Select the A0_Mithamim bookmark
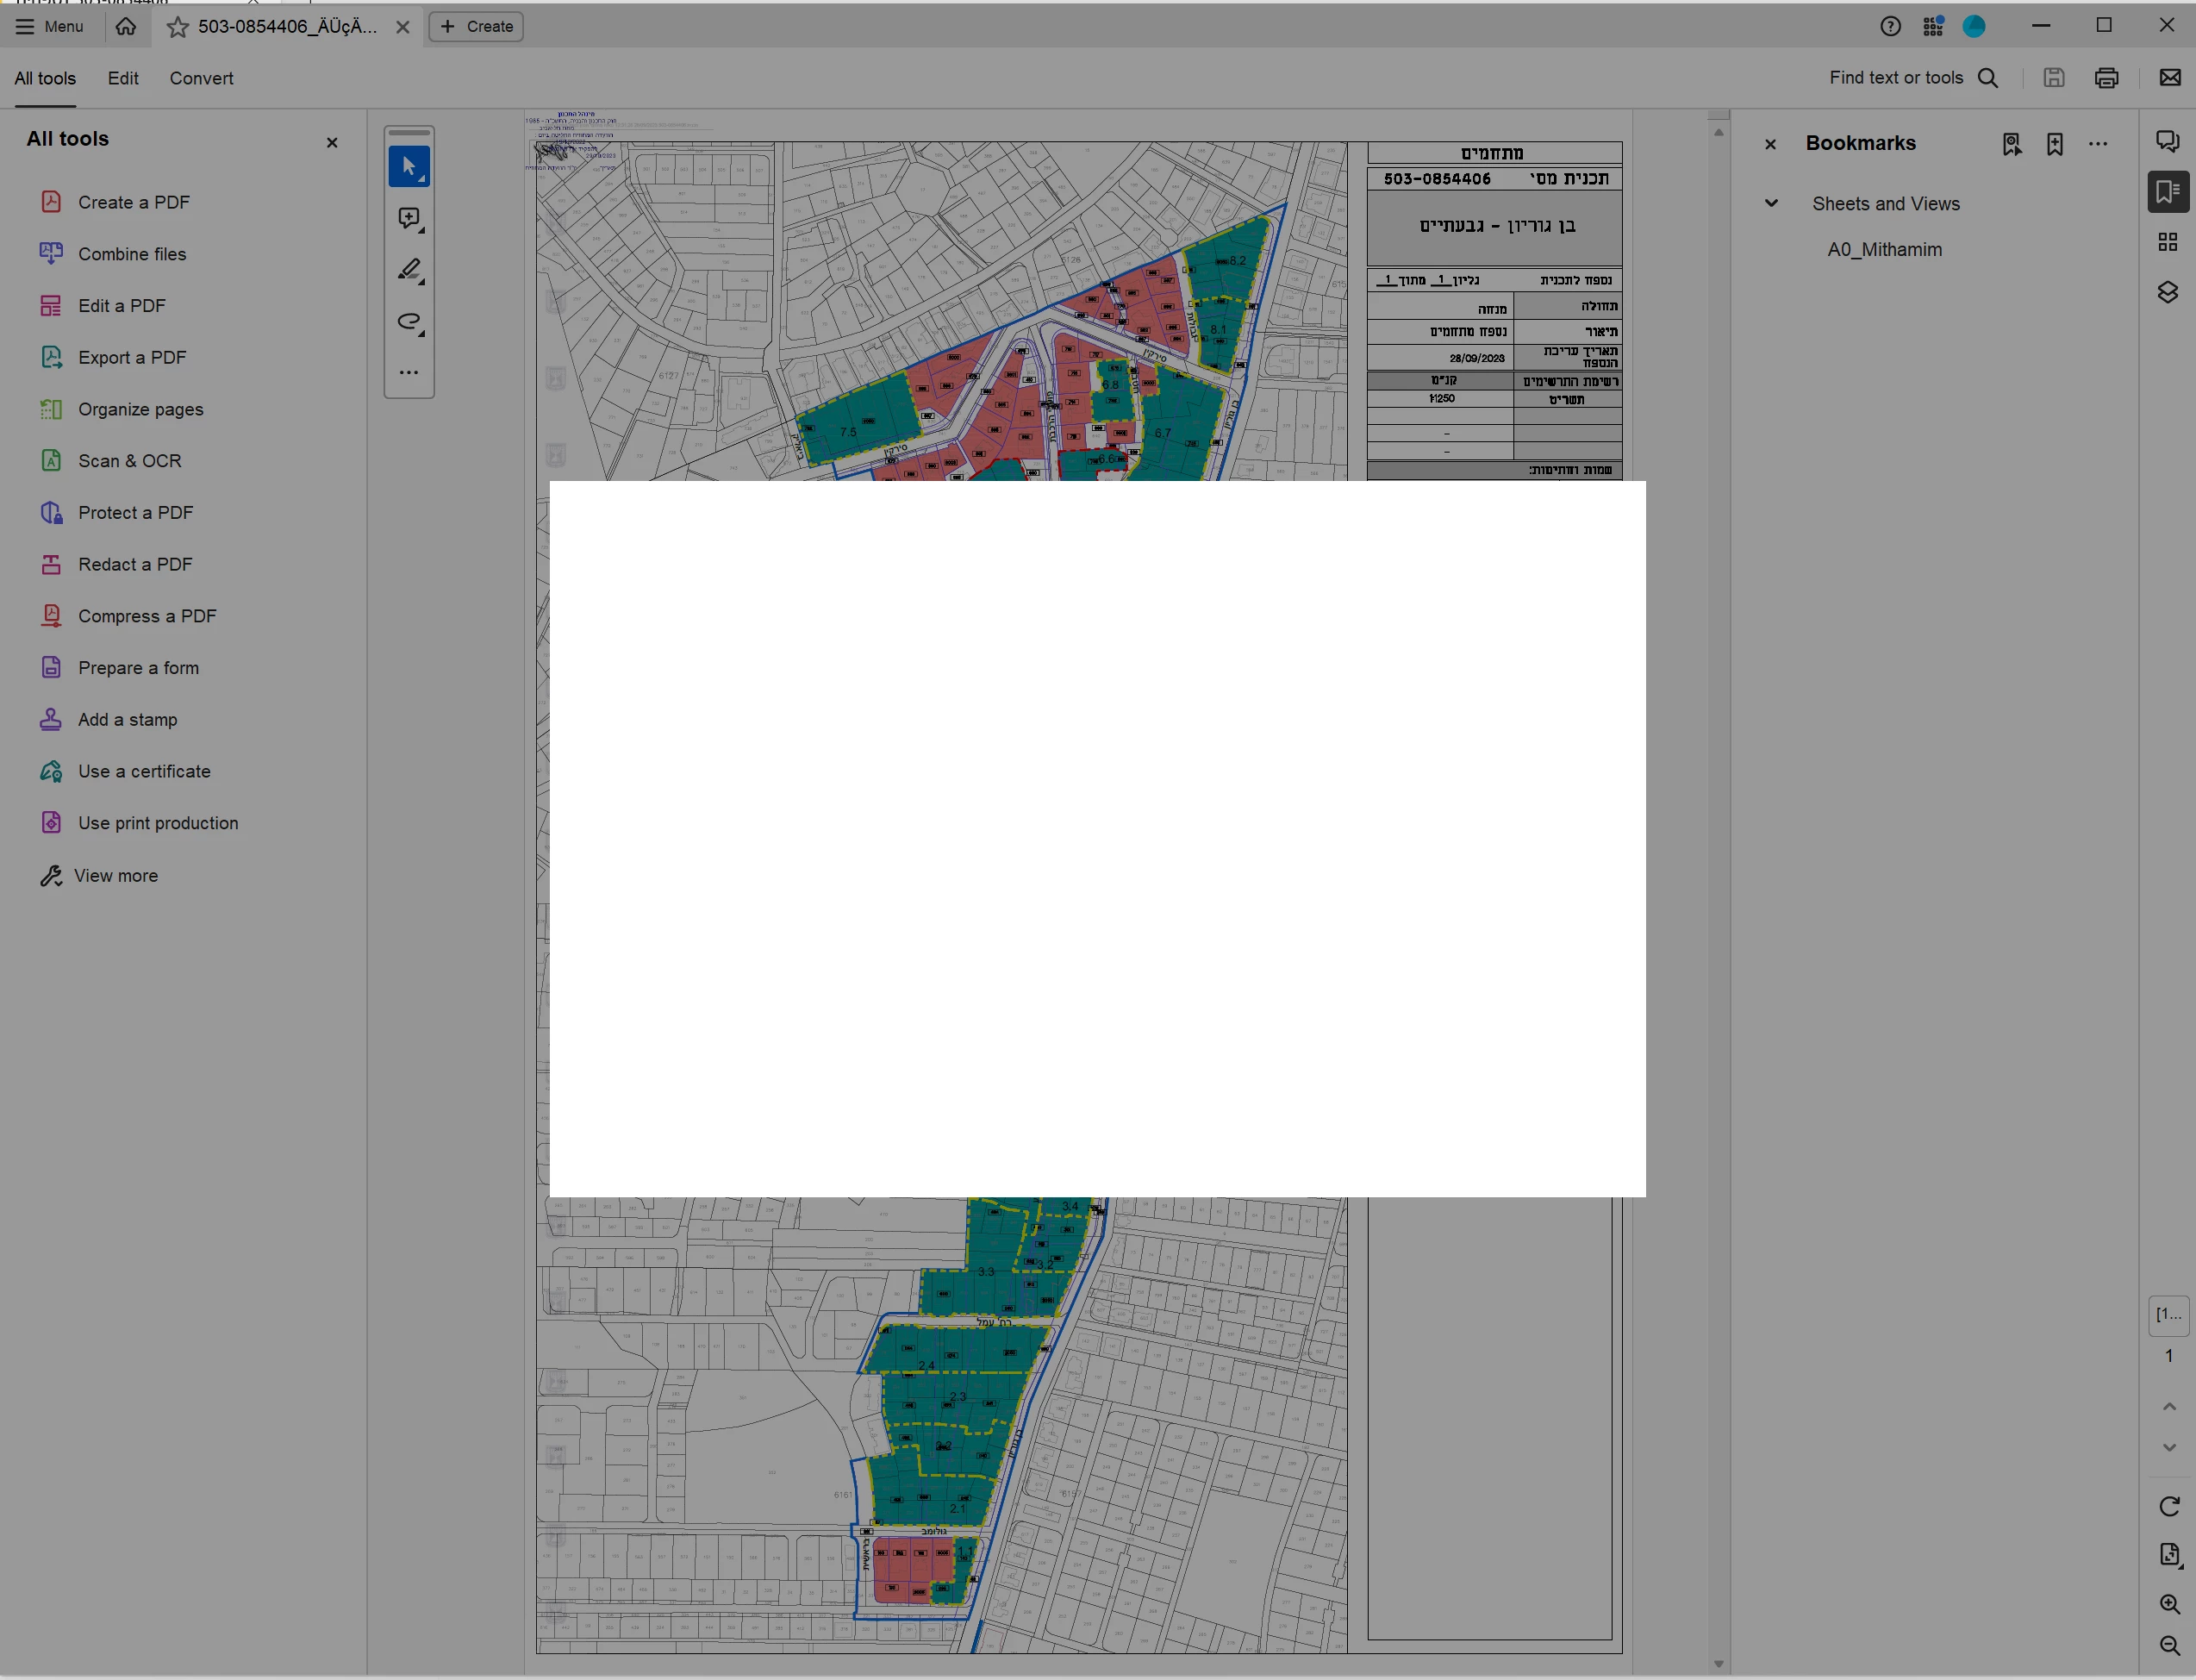Viewport: 2196px width, 1680px height. (1884, 250)
